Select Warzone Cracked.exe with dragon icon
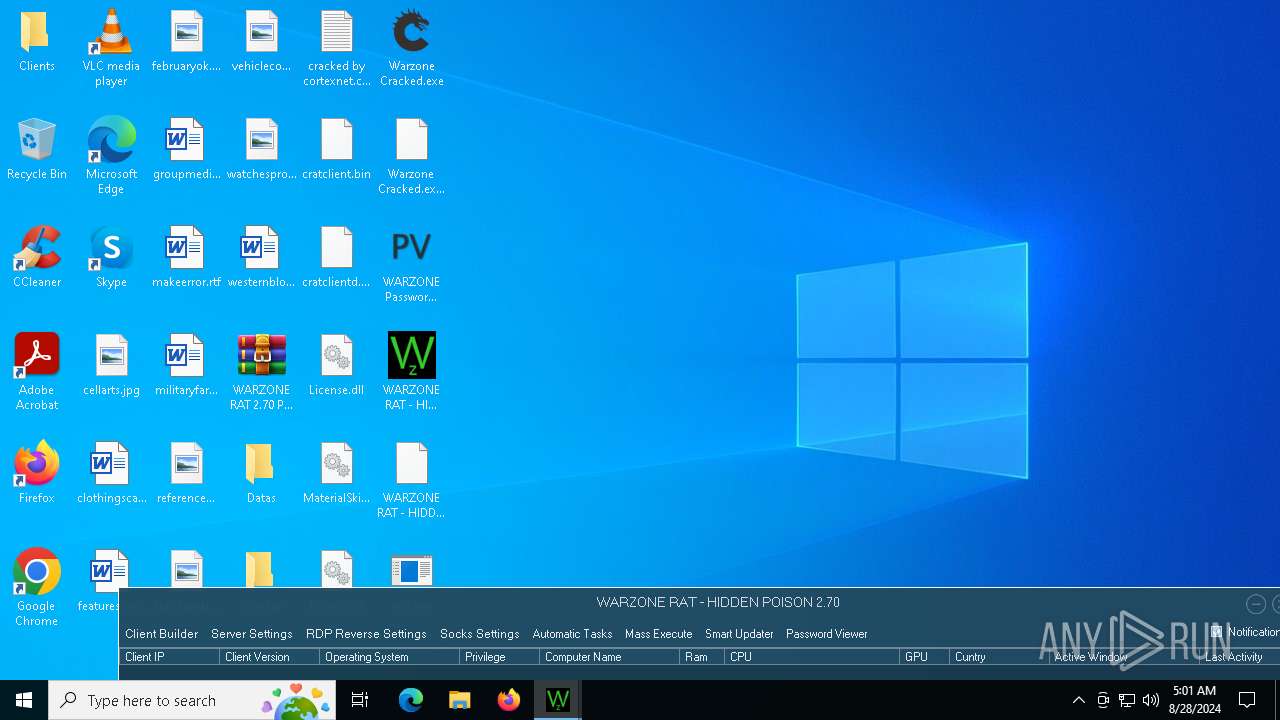This screenshot has width=1280, height=720. point(411,48)
